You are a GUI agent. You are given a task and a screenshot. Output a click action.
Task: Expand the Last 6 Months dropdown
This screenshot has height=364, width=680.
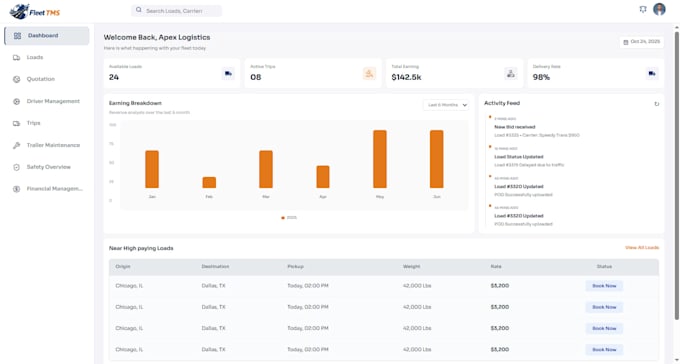click(x=446, y=105)
